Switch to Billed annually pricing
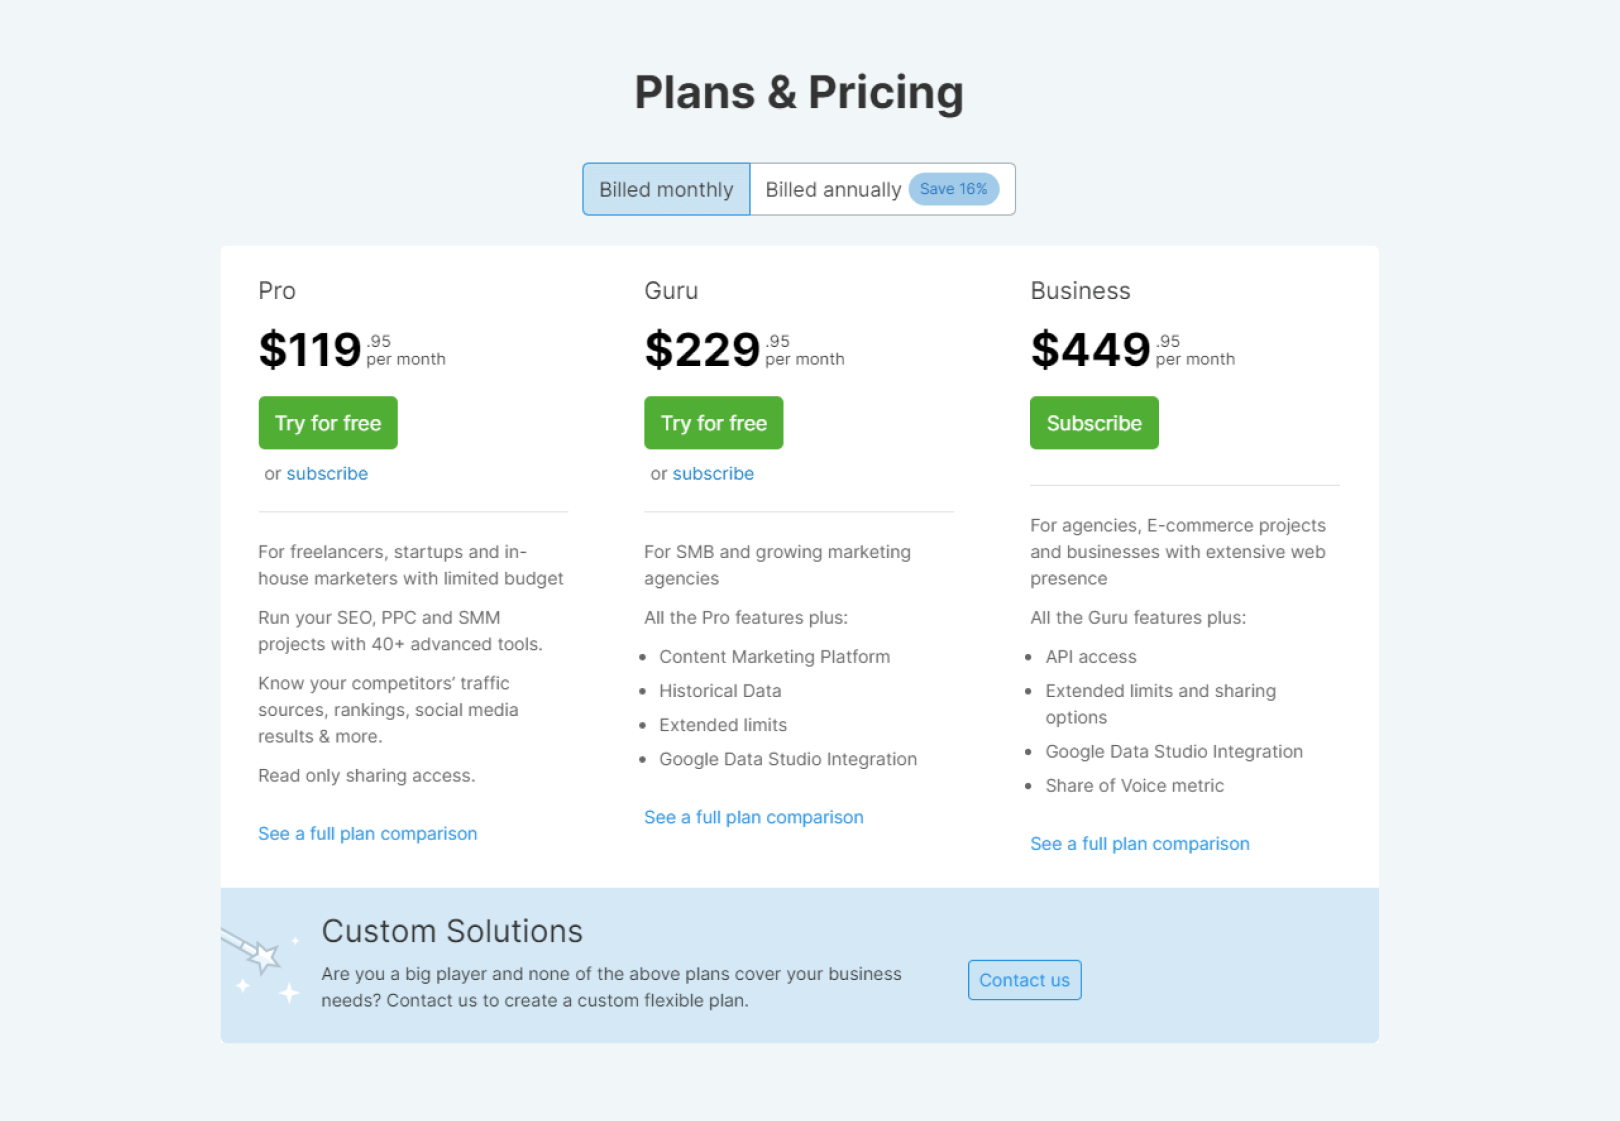1620x1121 pixels. [832, 190]
